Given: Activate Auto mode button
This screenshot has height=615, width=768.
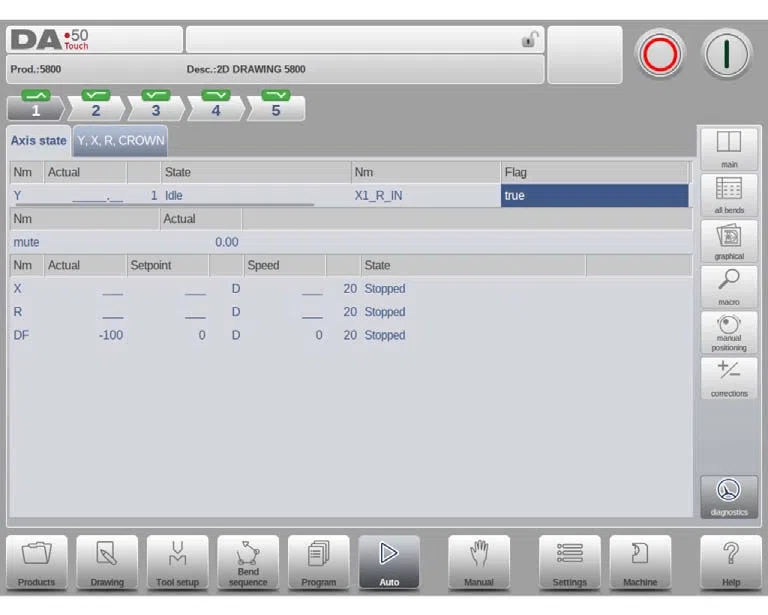Looking at the screenshot, I should (389, 562).
